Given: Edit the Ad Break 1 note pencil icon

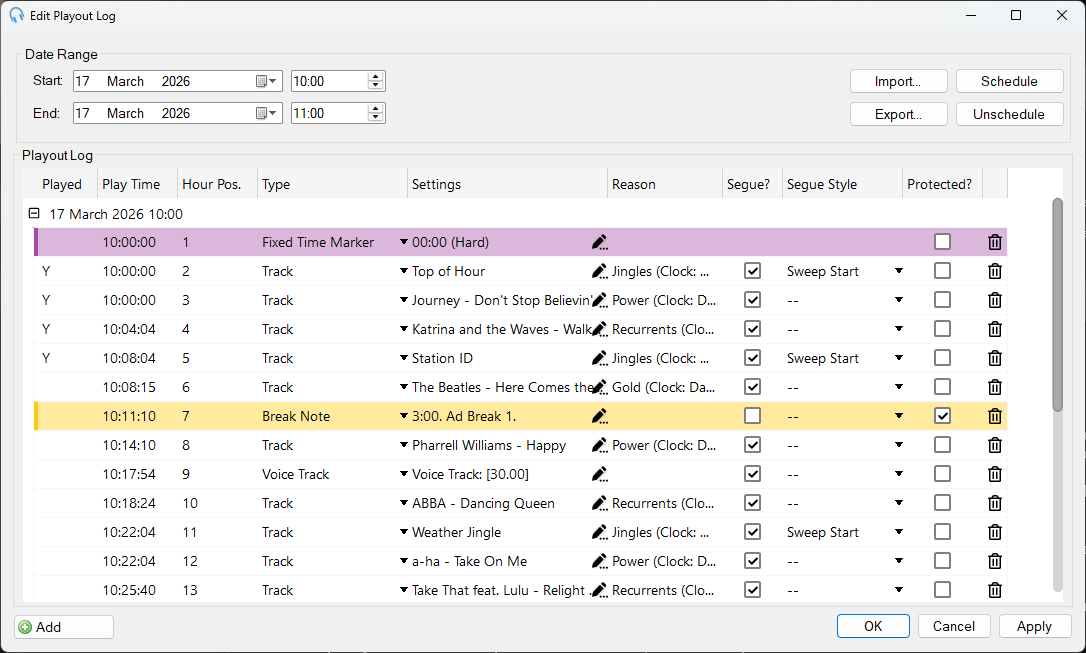Looking at the screenshot, I should pyautogui.click(x=600, y=416).
